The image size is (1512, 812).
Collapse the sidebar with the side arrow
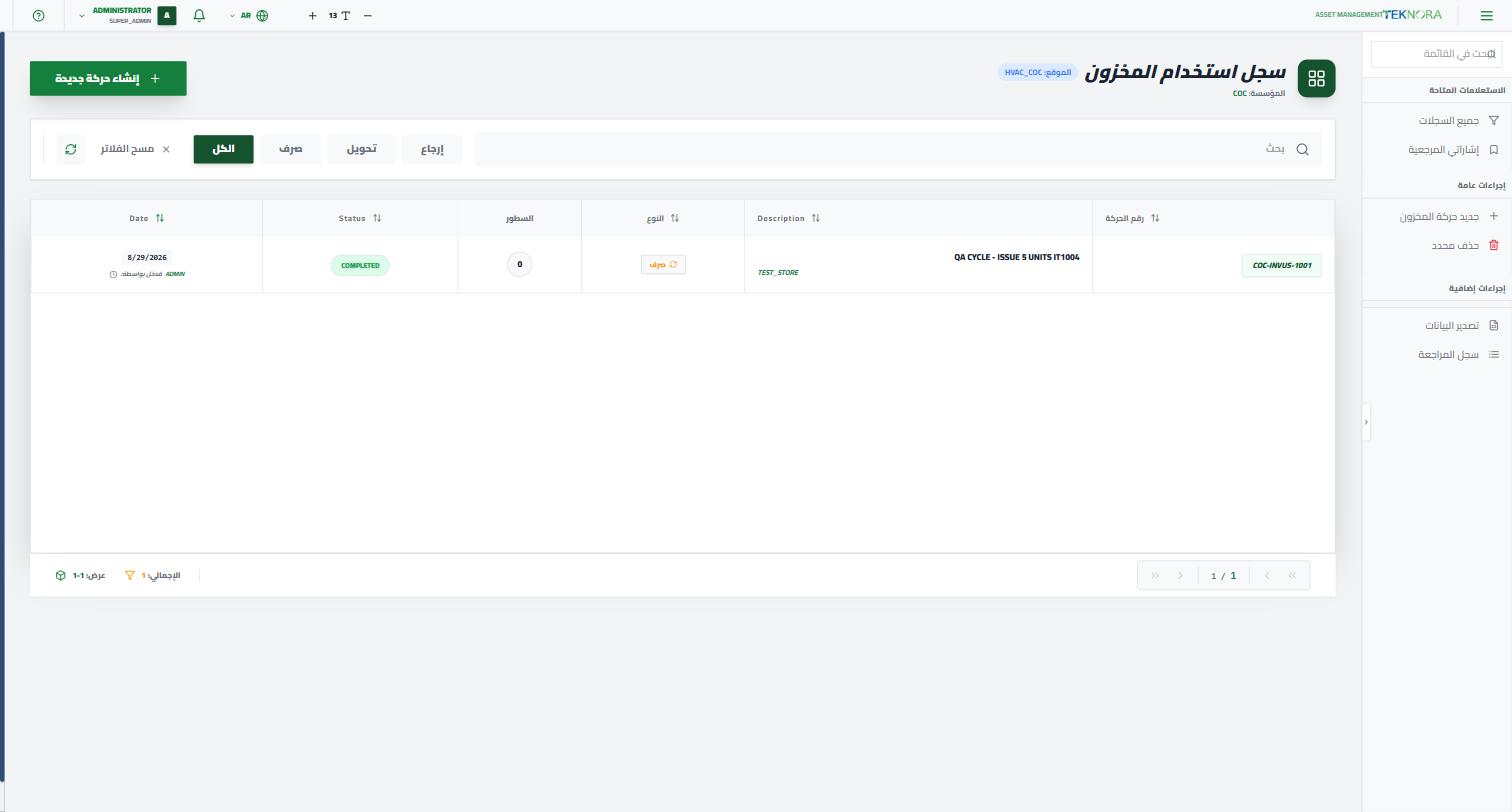[x=1366, y=423]
